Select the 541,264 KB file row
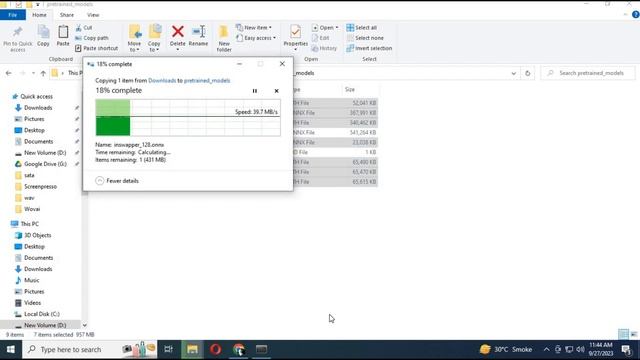640x360 pixels. point(335,133)
